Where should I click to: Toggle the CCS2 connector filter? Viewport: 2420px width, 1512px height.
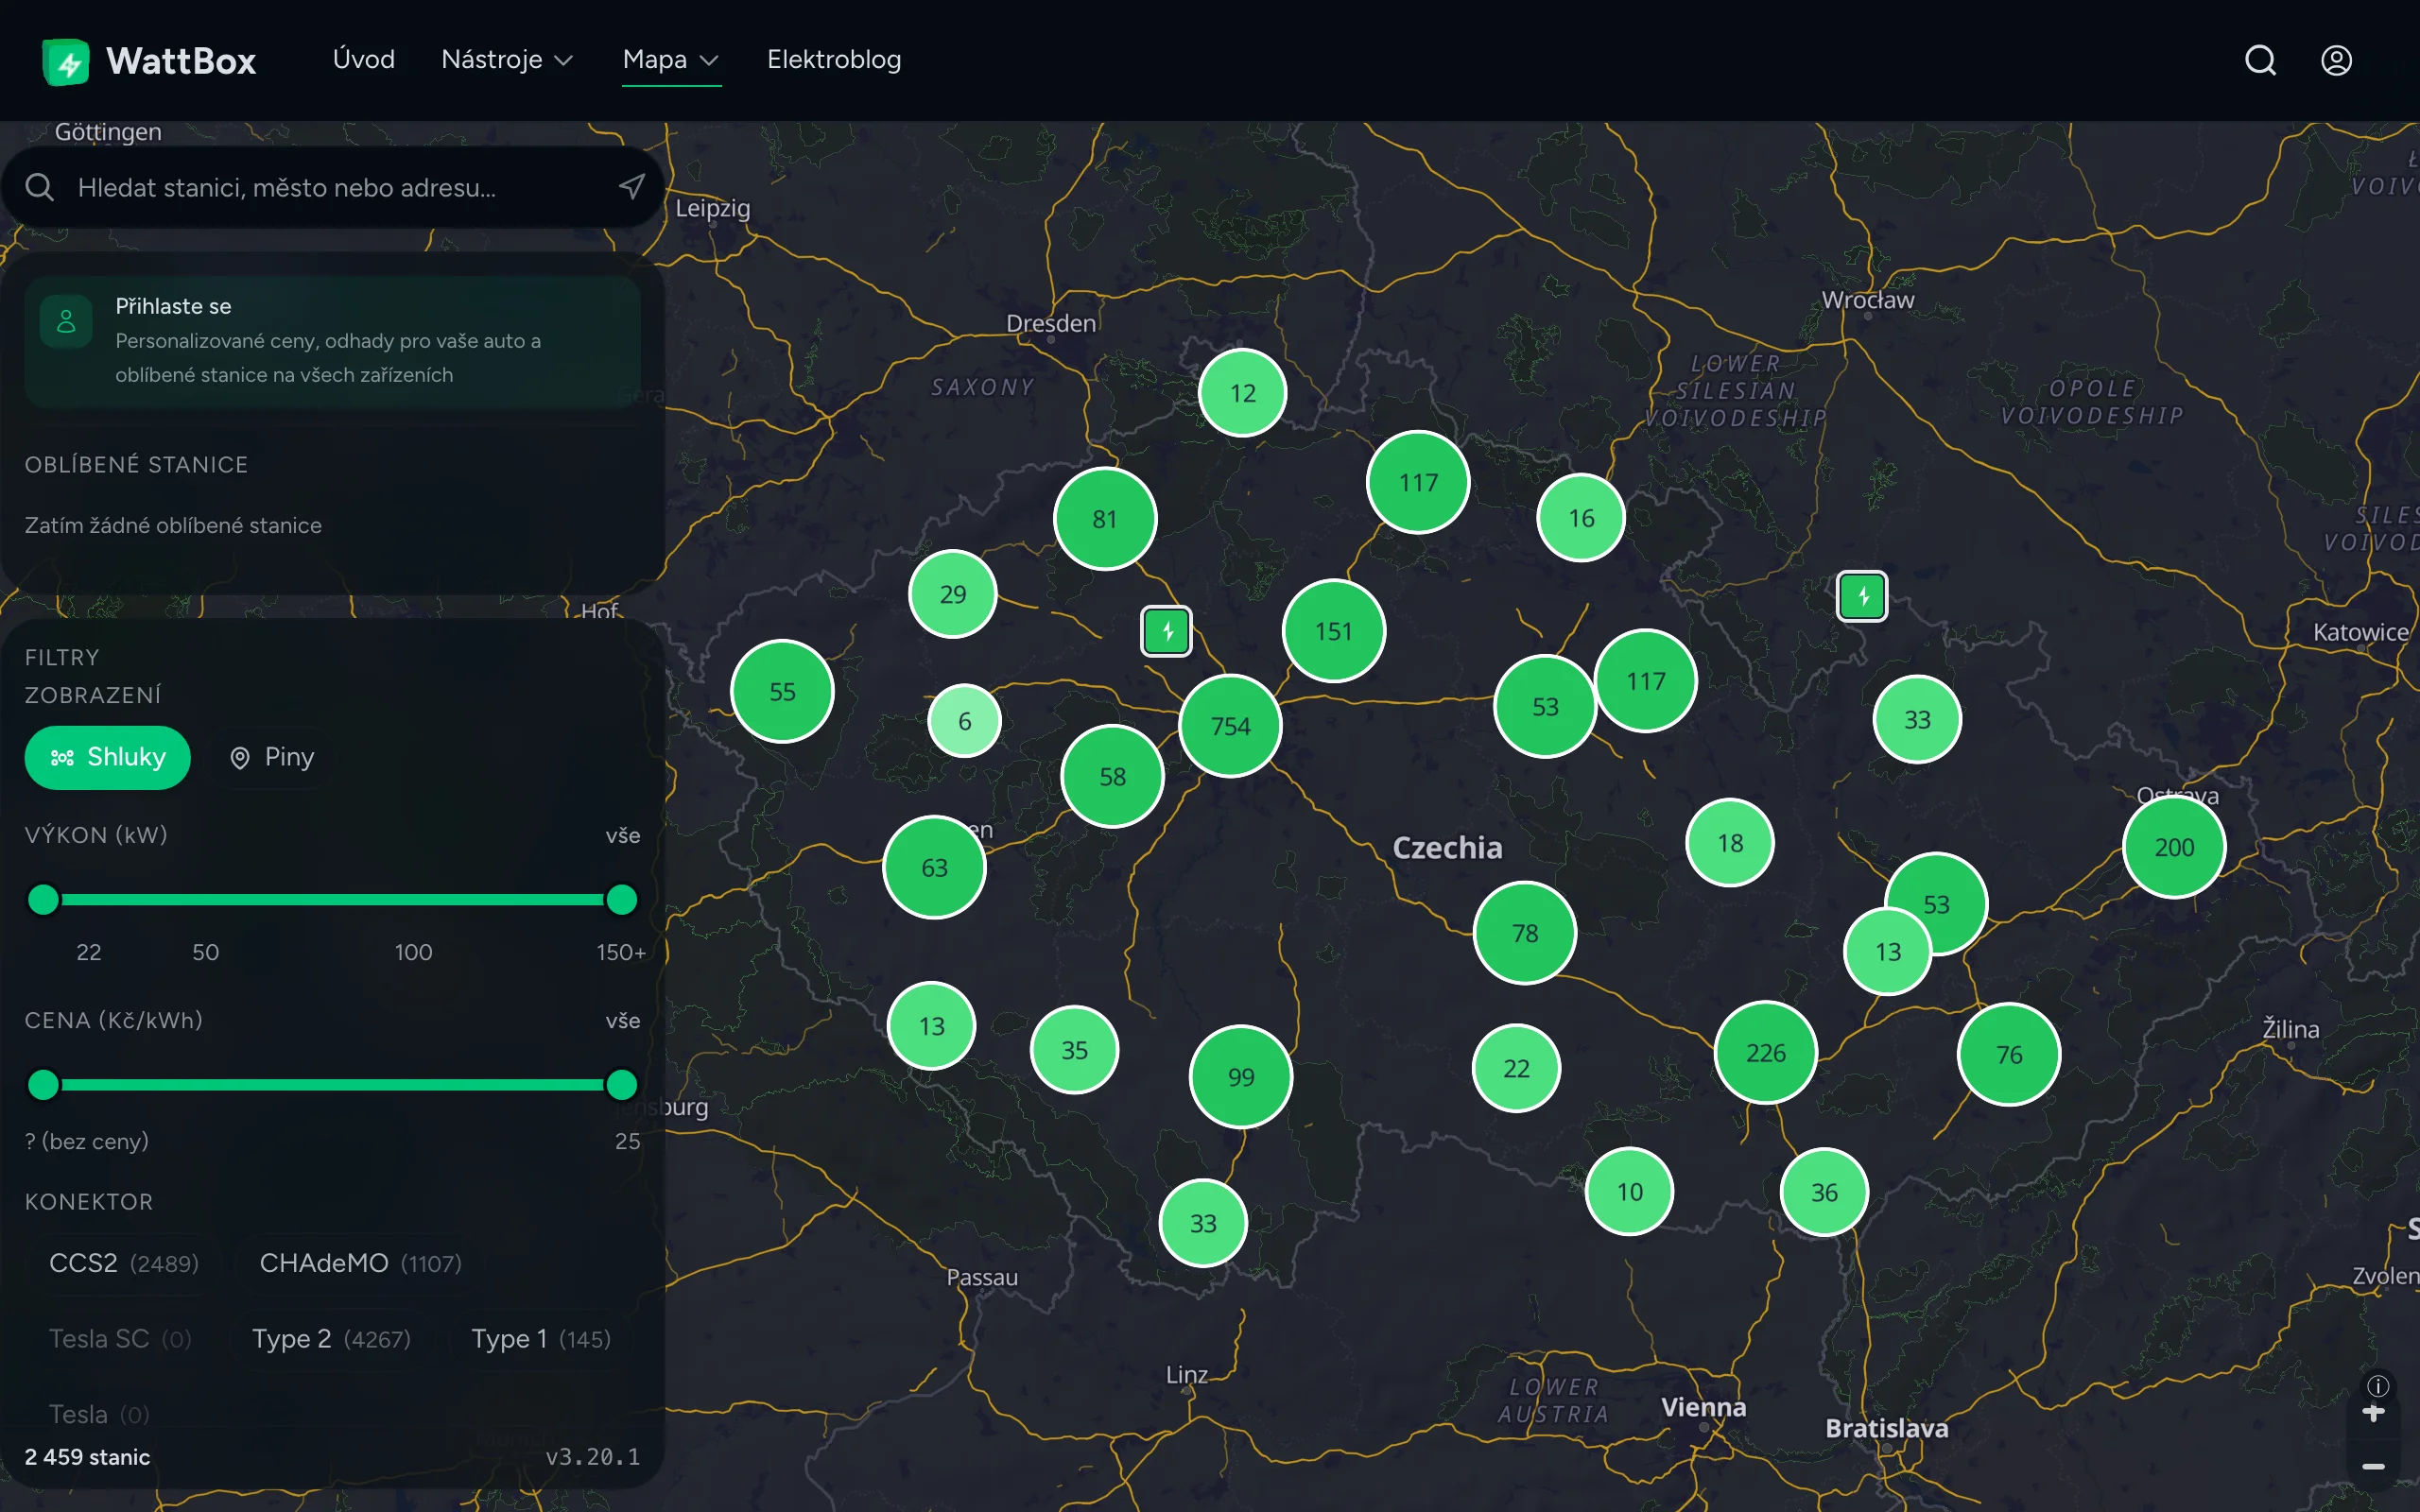point(123,1263)
